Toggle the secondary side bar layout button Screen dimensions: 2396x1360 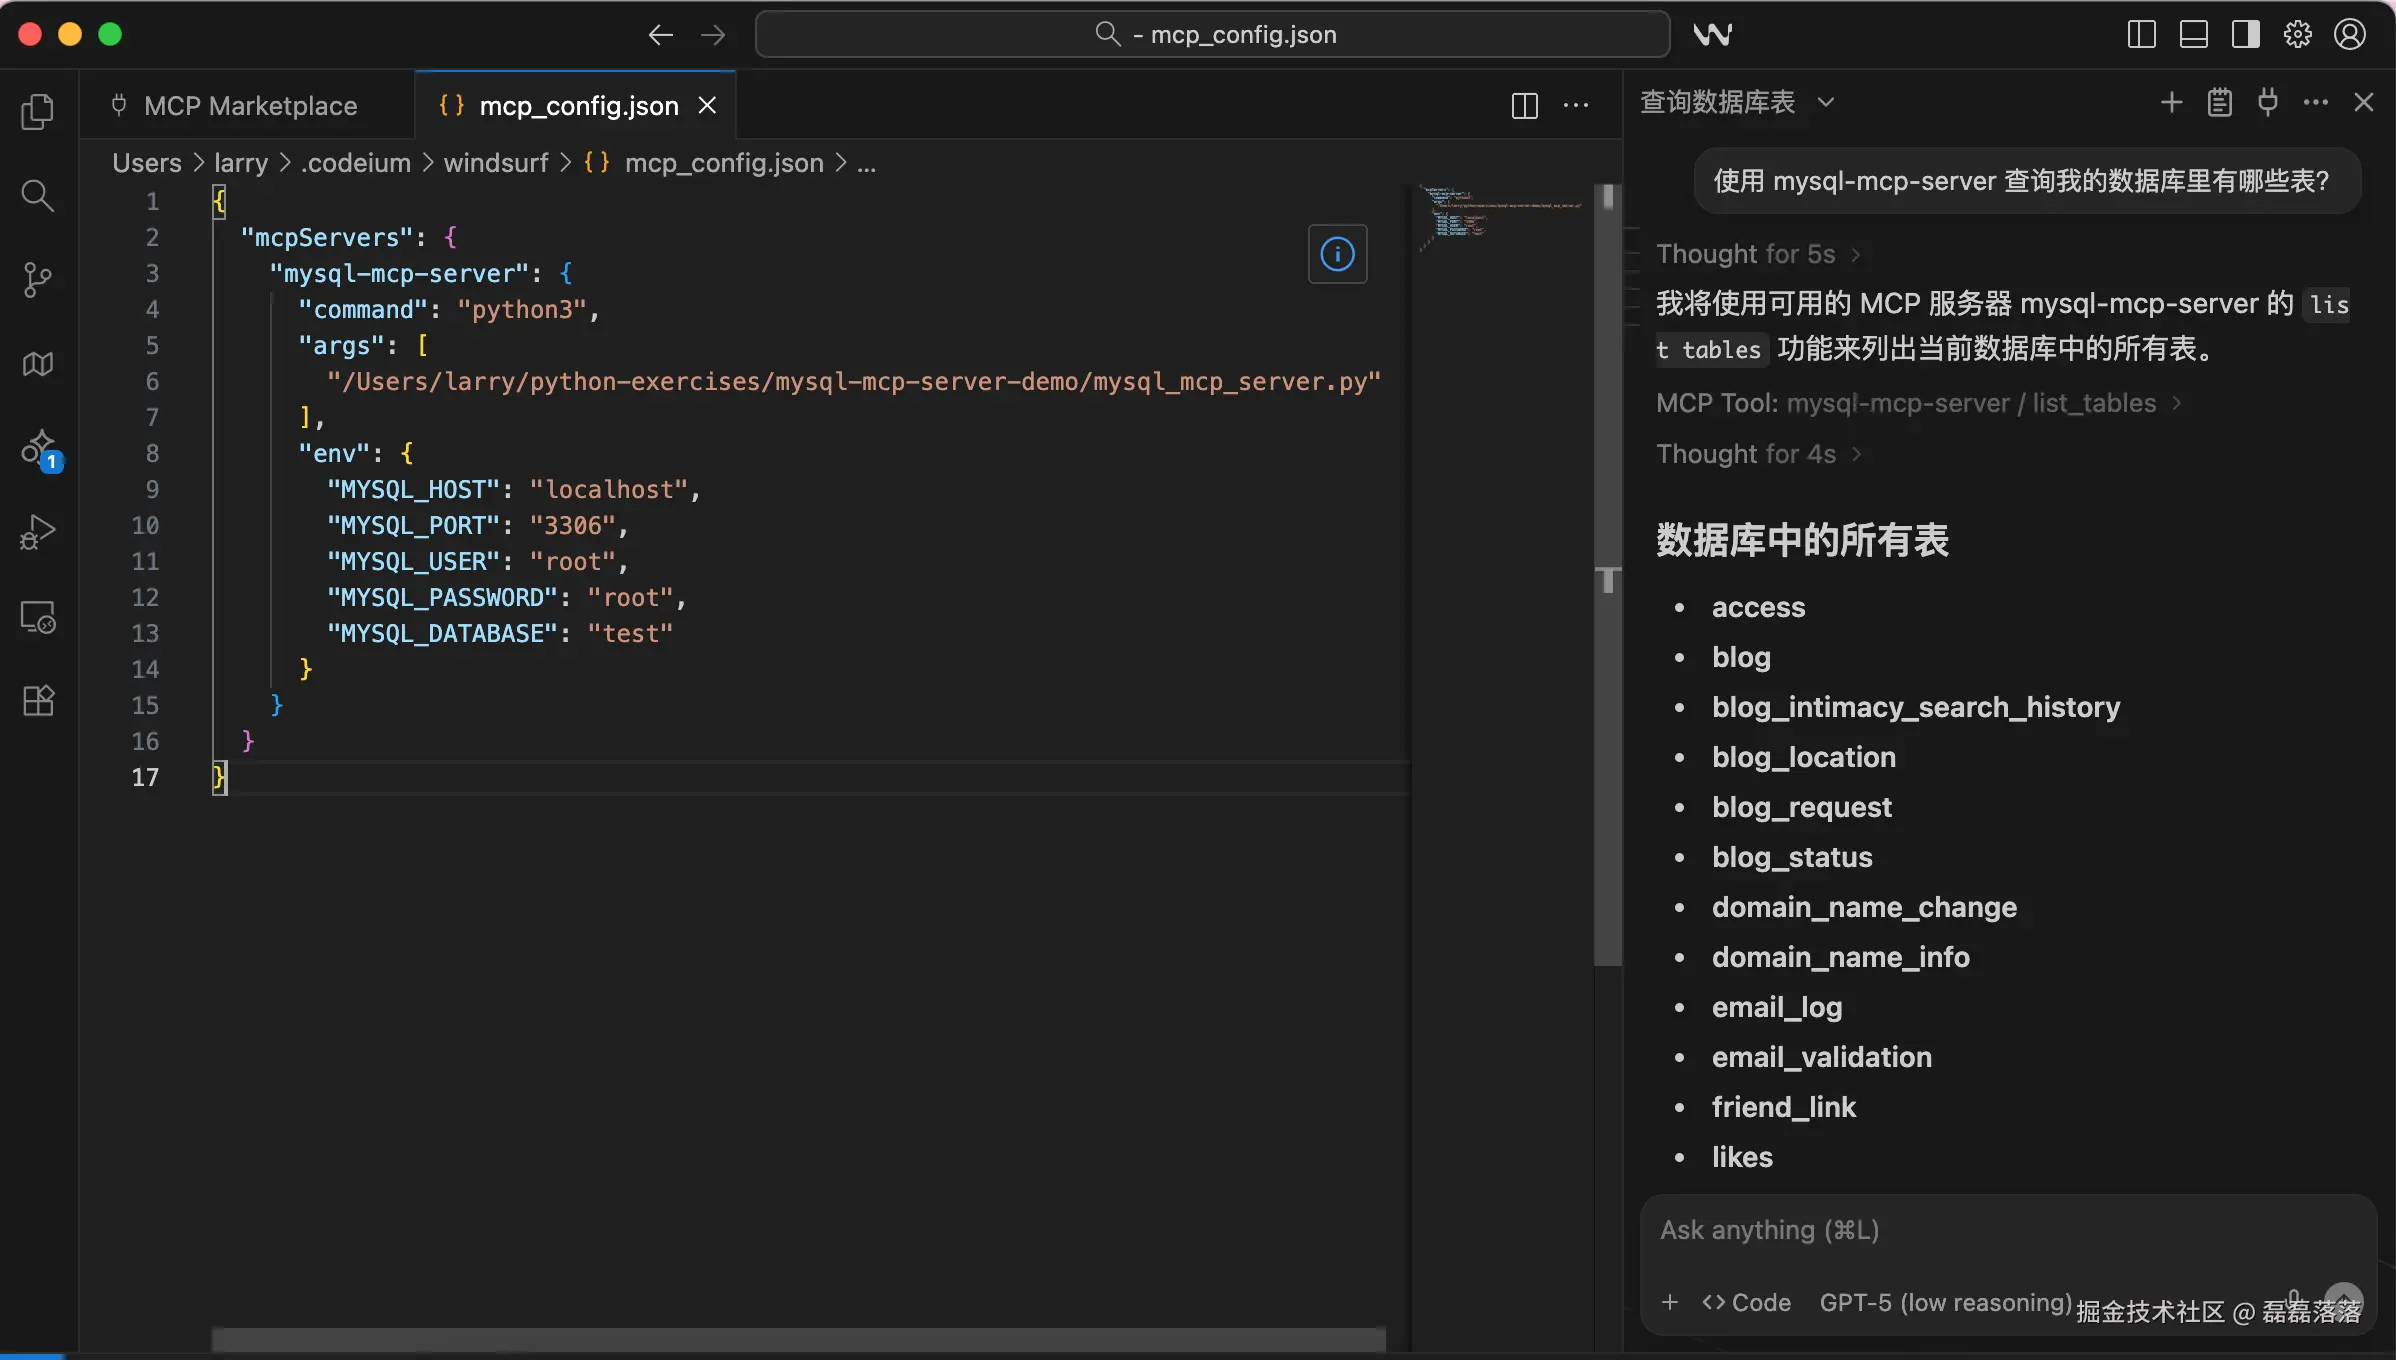pyautogui.click(x=2245, y=35)
